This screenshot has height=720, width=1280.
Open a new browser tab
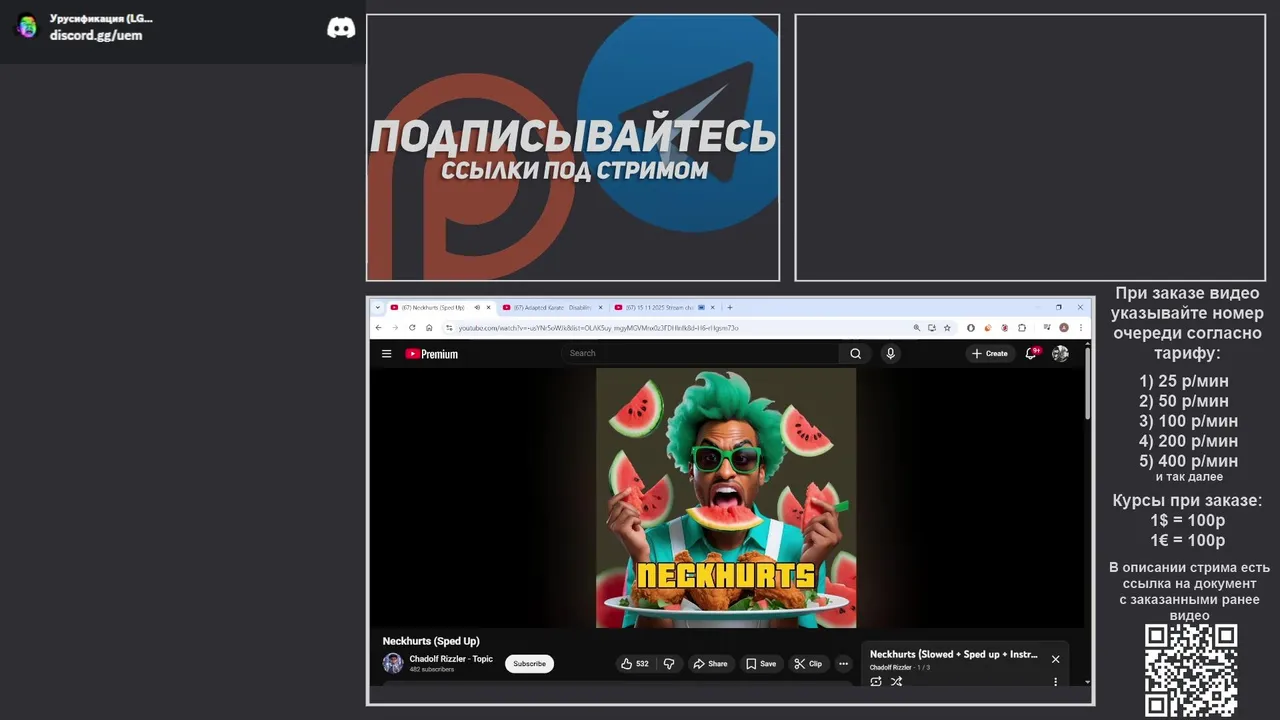click(730, 307)
